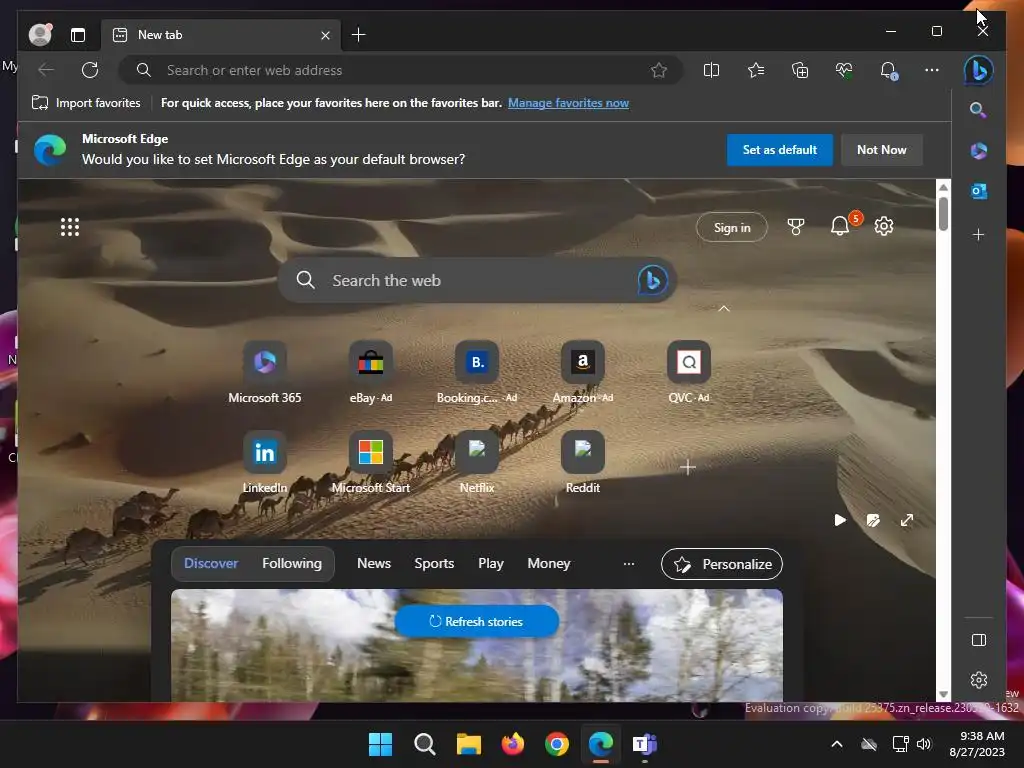Add an app to the sidebar

pos(978,234)
